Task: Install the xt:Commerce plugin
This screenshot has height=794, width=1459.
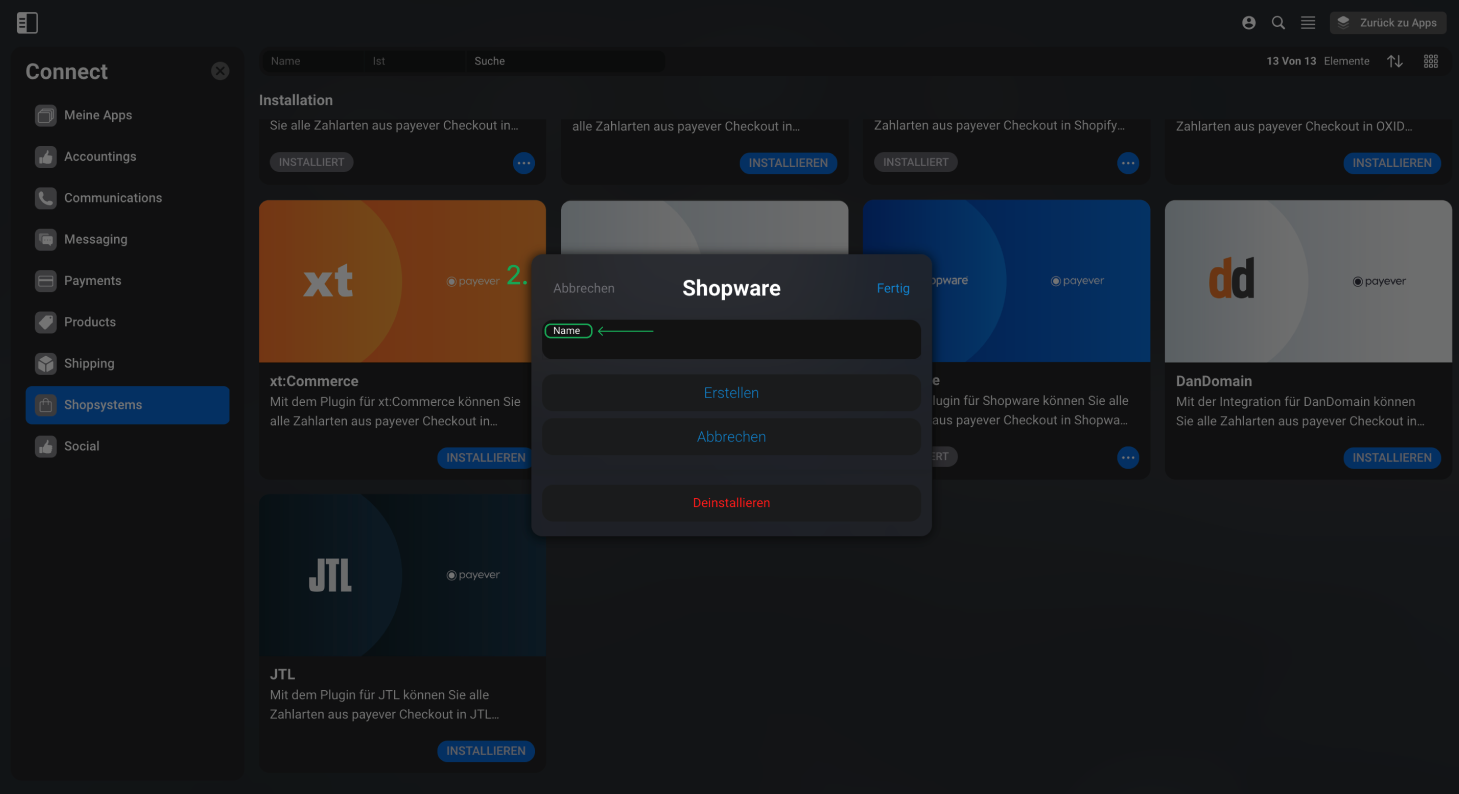Action: coord(486,458)
